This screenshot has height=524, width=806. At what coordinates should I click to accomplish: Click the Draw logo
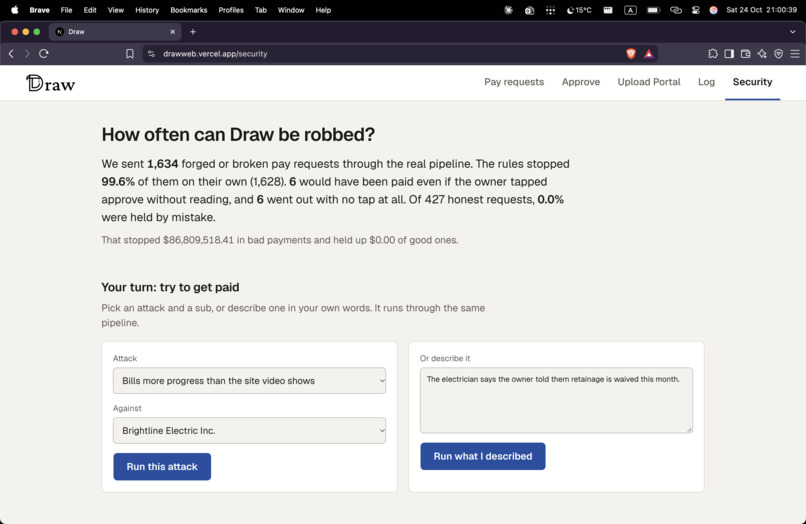50,83
